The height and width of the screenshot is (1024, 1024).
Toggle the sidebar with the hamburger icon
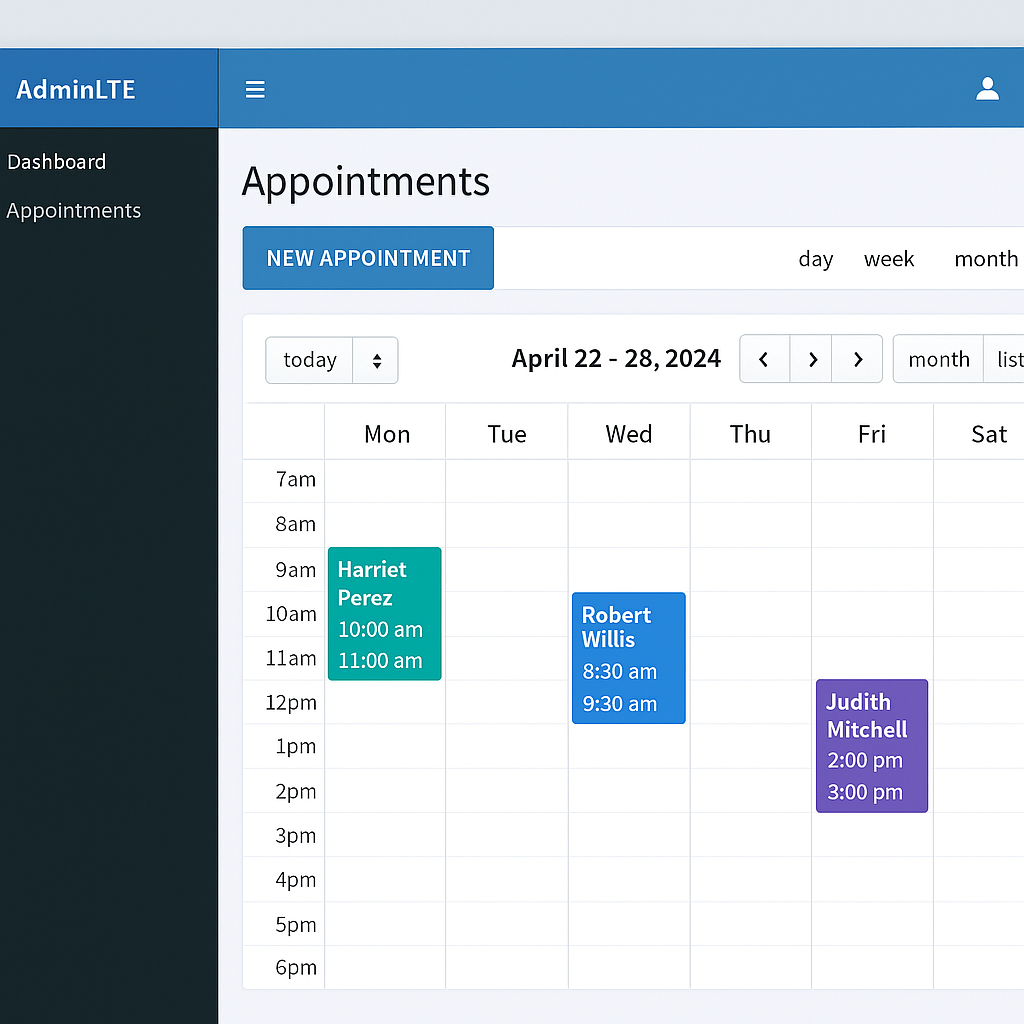tap(255, 90)
